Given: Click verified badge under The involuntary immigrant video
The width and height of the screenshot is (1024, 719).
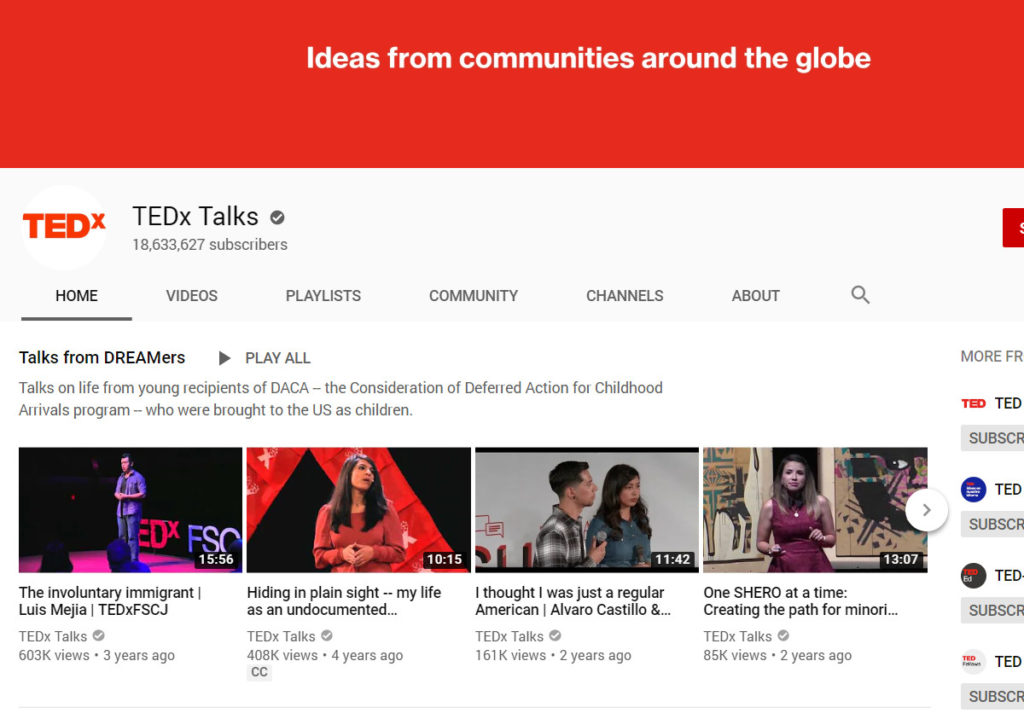Looking at the screenshot, I should click(x=99, y=635).
